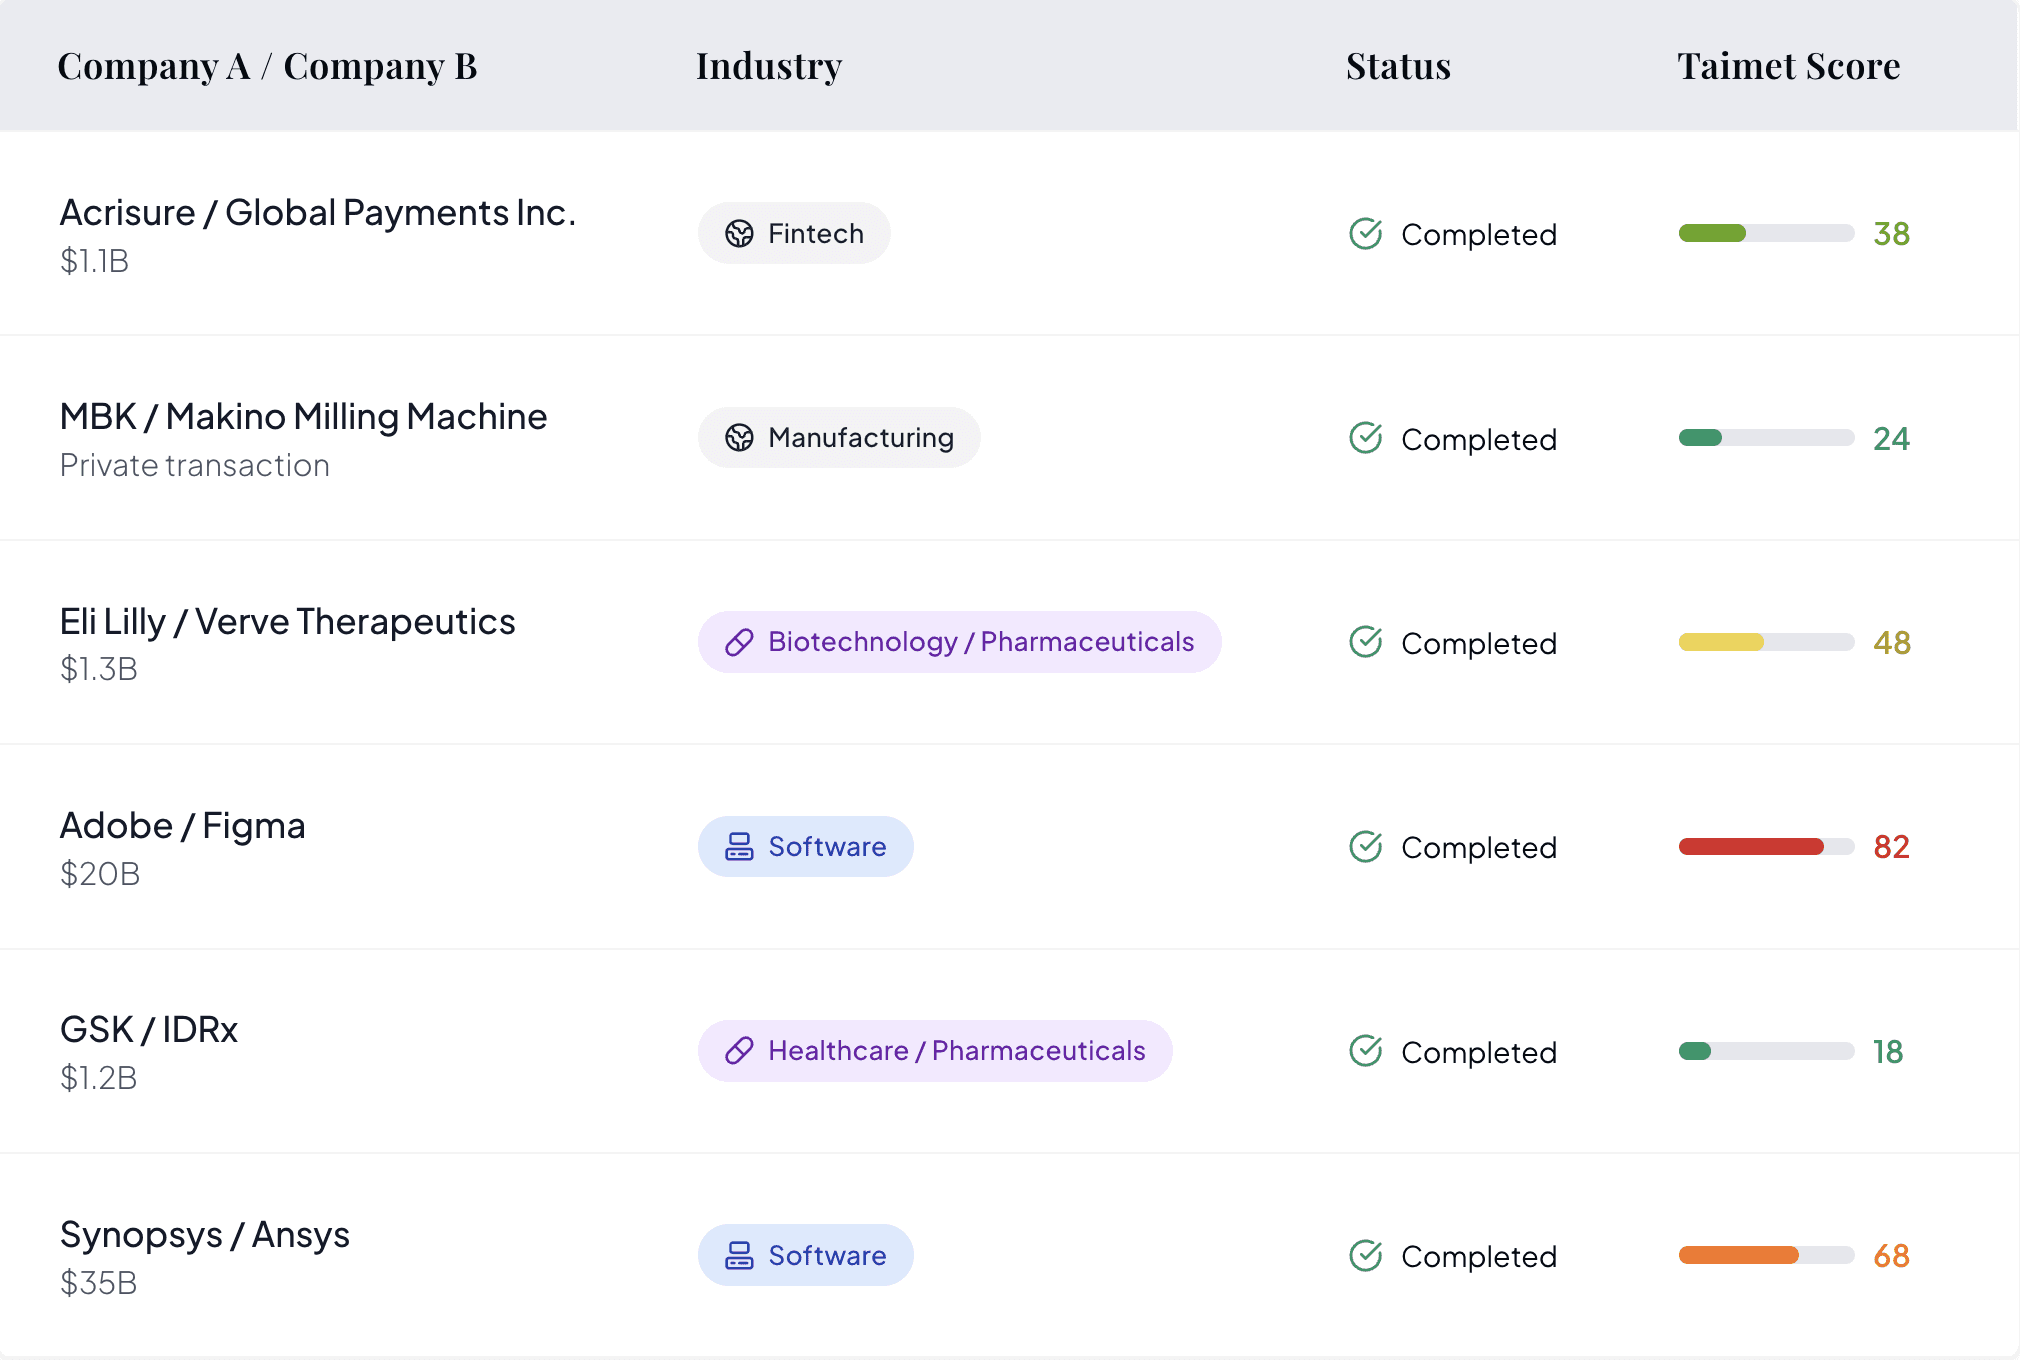
Task: Select the Software tag in Adobe row
Action: coord(806,847)
